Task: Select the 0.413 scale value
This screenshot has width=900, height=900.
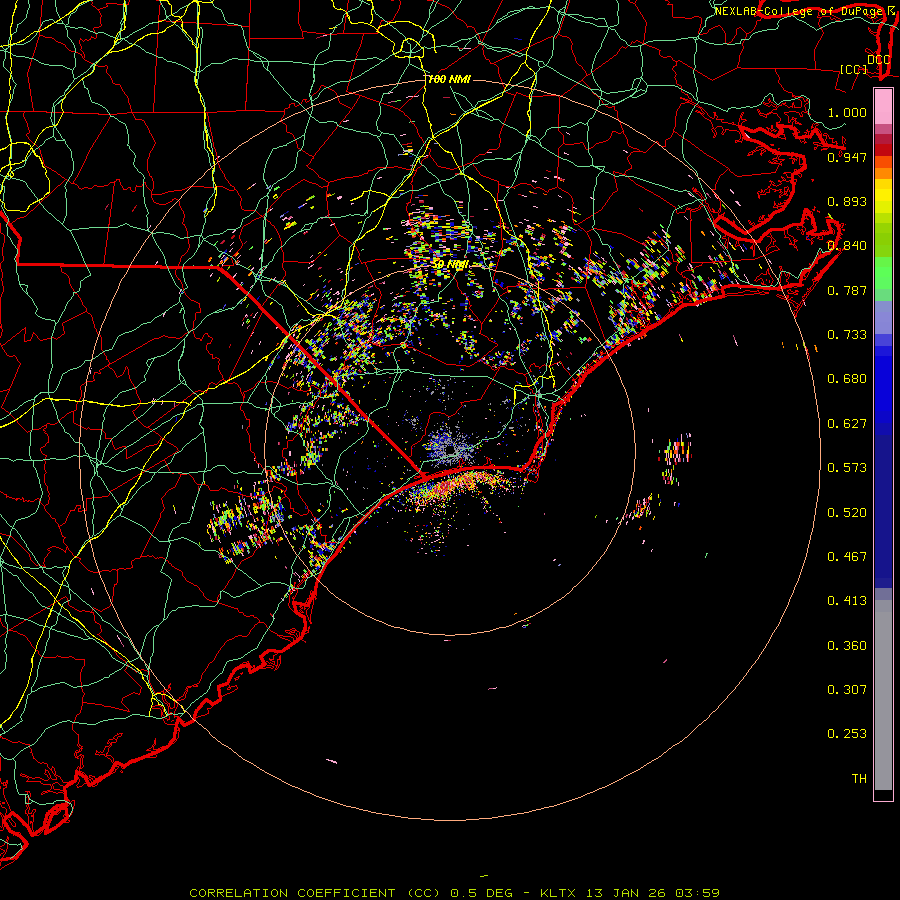Action: pos(847,601)
